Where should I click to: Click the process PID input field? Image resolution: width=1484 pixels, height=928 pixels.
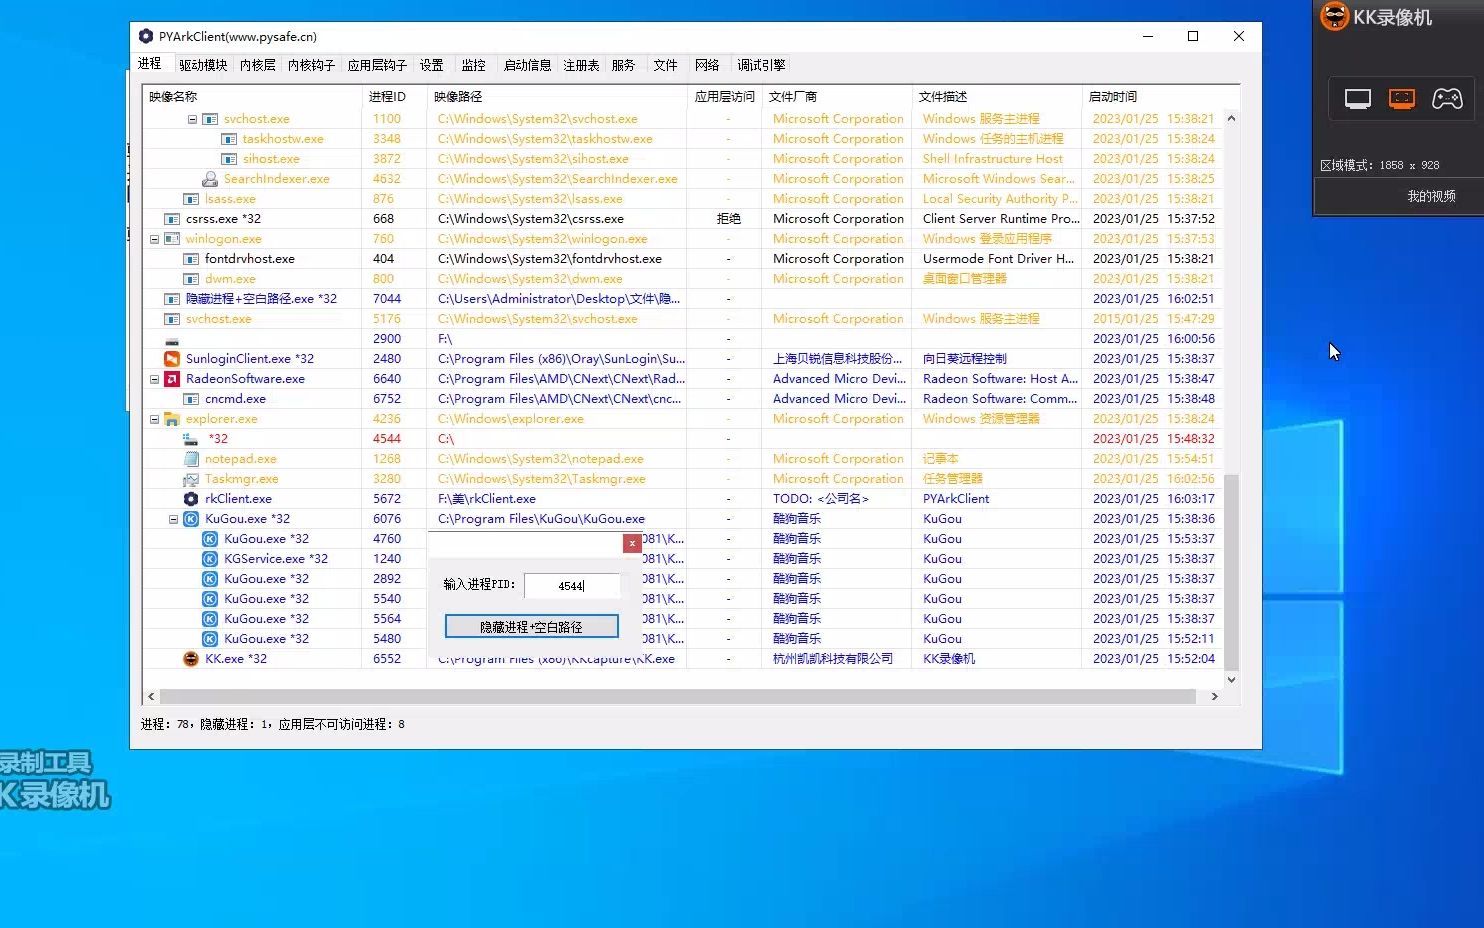coord(572,586)
